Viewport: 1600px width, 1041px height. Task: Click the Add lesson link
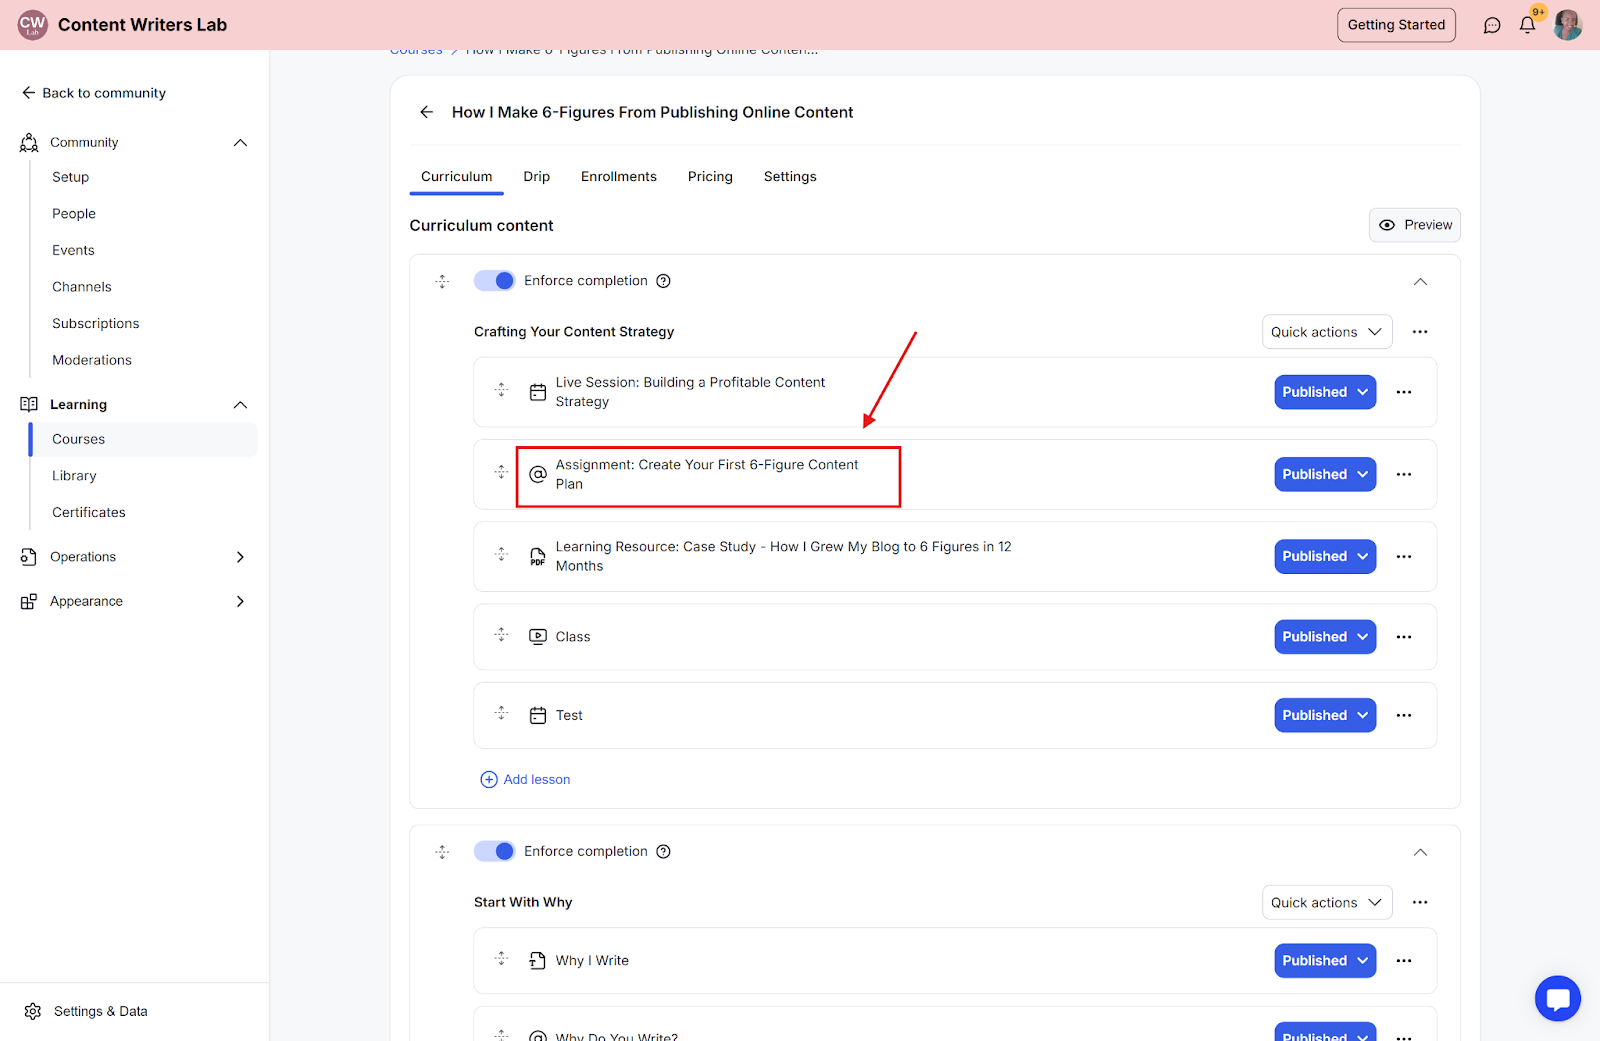click(x=526, y=779)
